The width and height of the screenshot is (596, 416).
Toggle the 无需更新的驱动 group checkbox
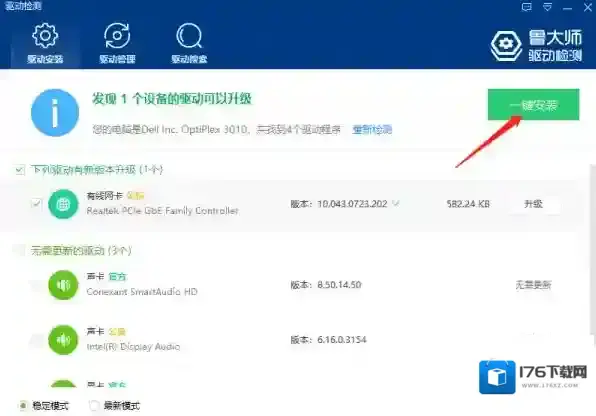click(20, 251)
